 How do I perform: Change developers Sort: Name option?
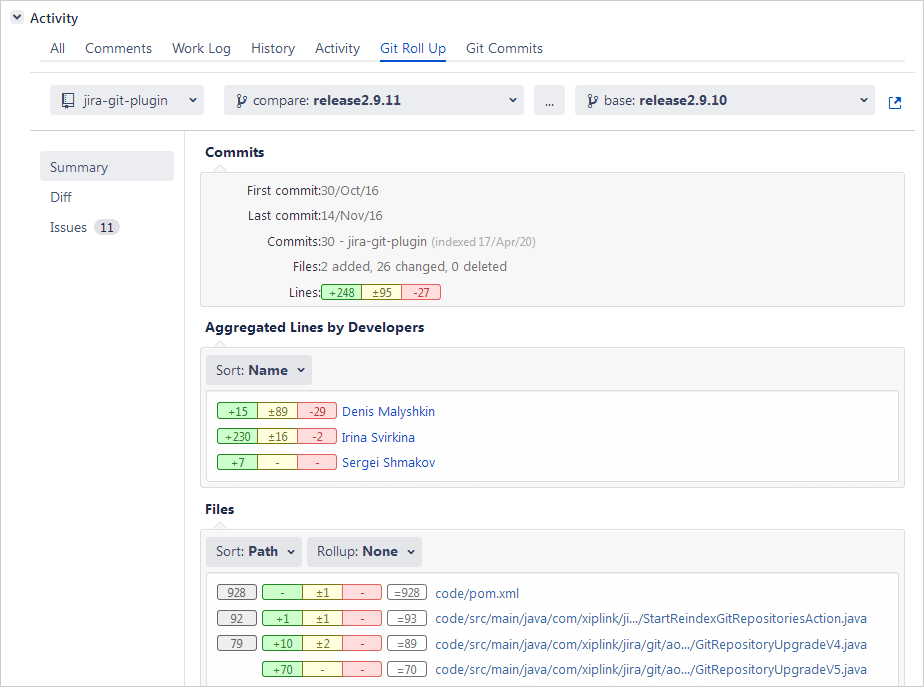click(259, 370)
